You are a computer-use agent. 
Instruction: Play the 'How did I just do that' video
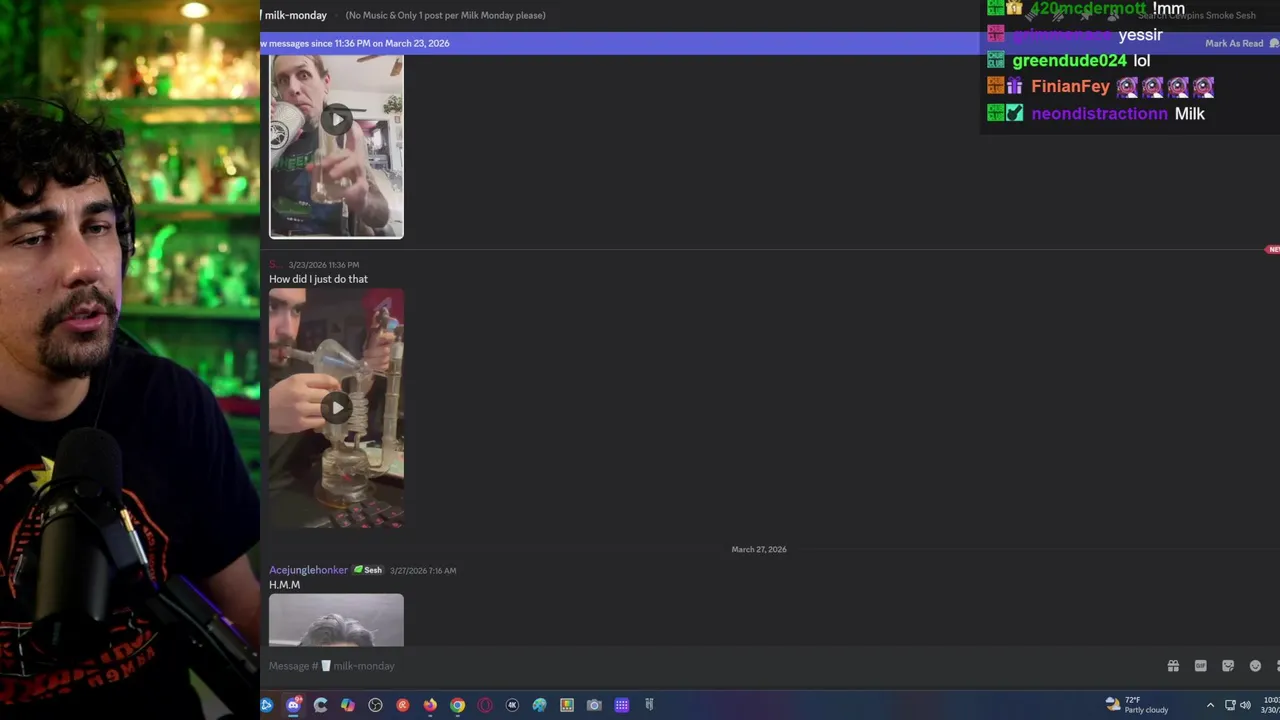(x=336, y=407)
